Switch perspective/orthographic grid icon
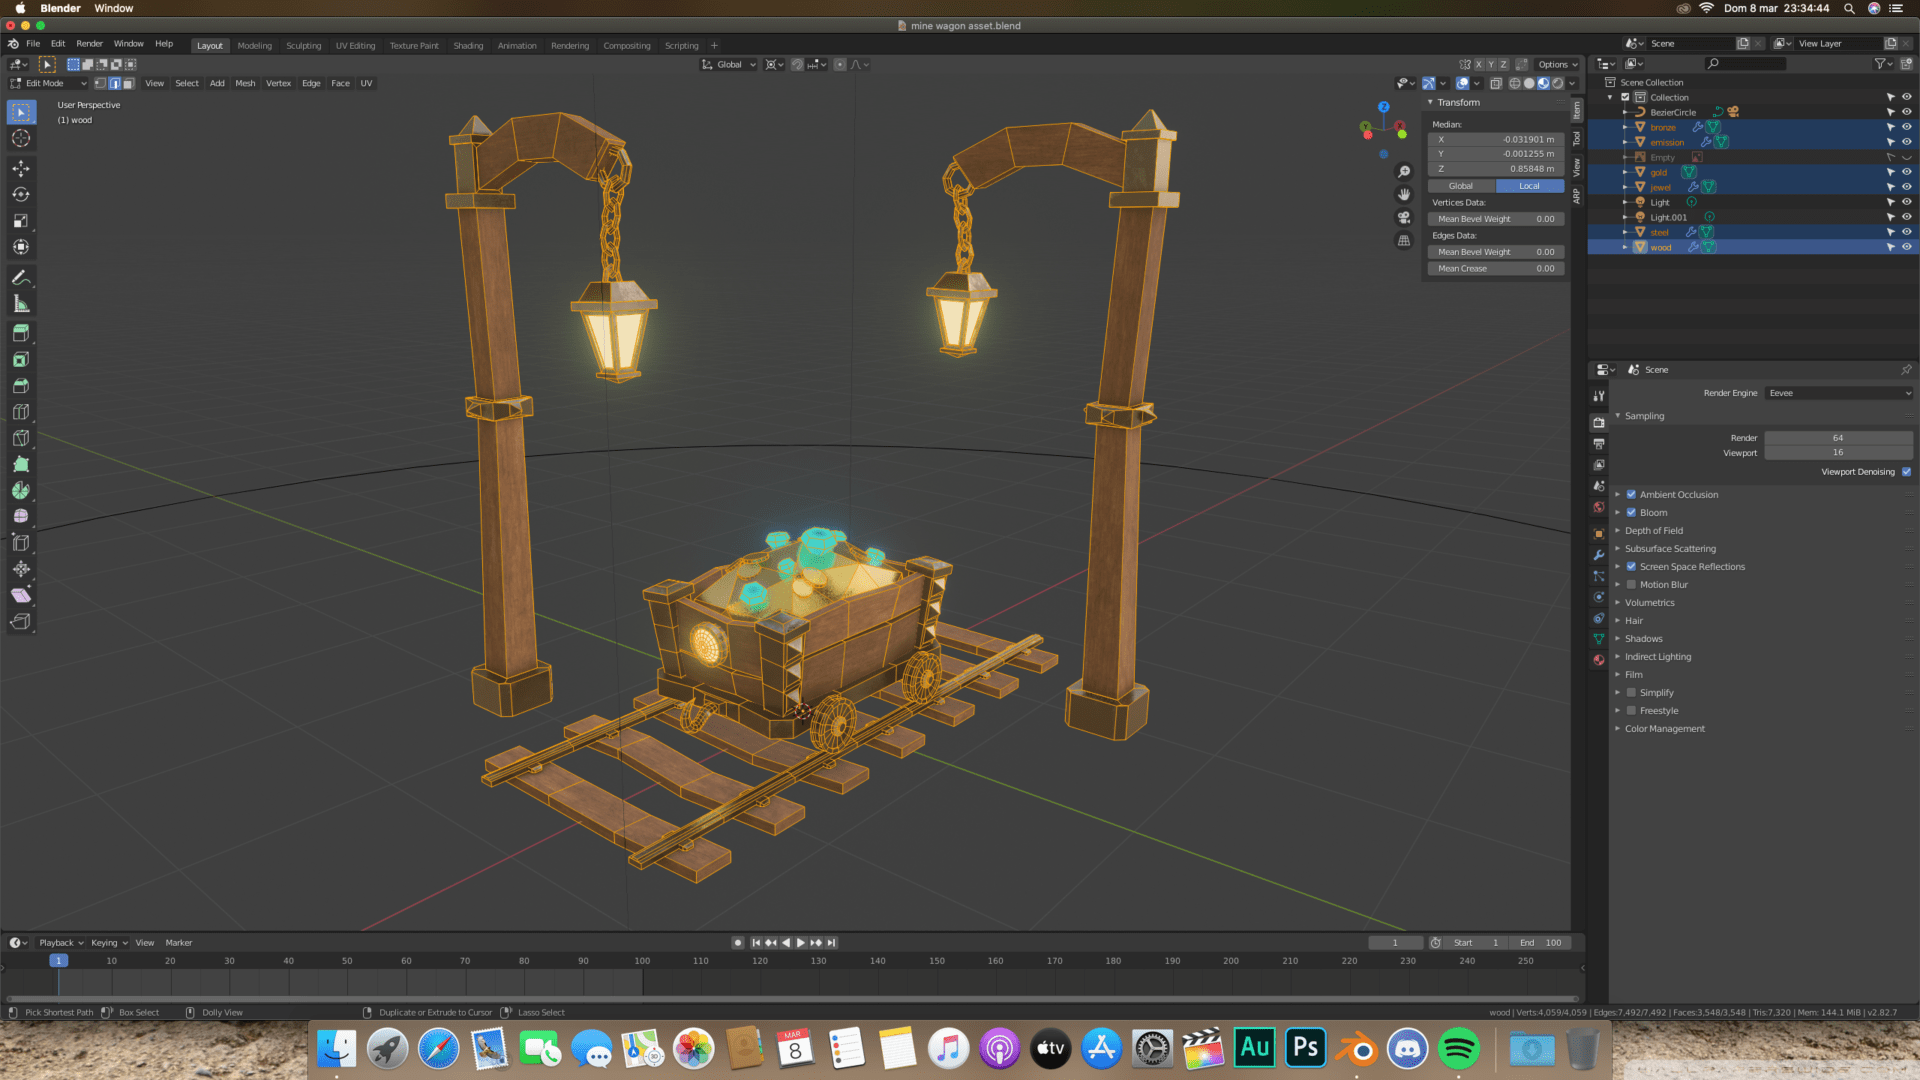Viewport: 1920px width, 1080px height. pos(1404,241)
